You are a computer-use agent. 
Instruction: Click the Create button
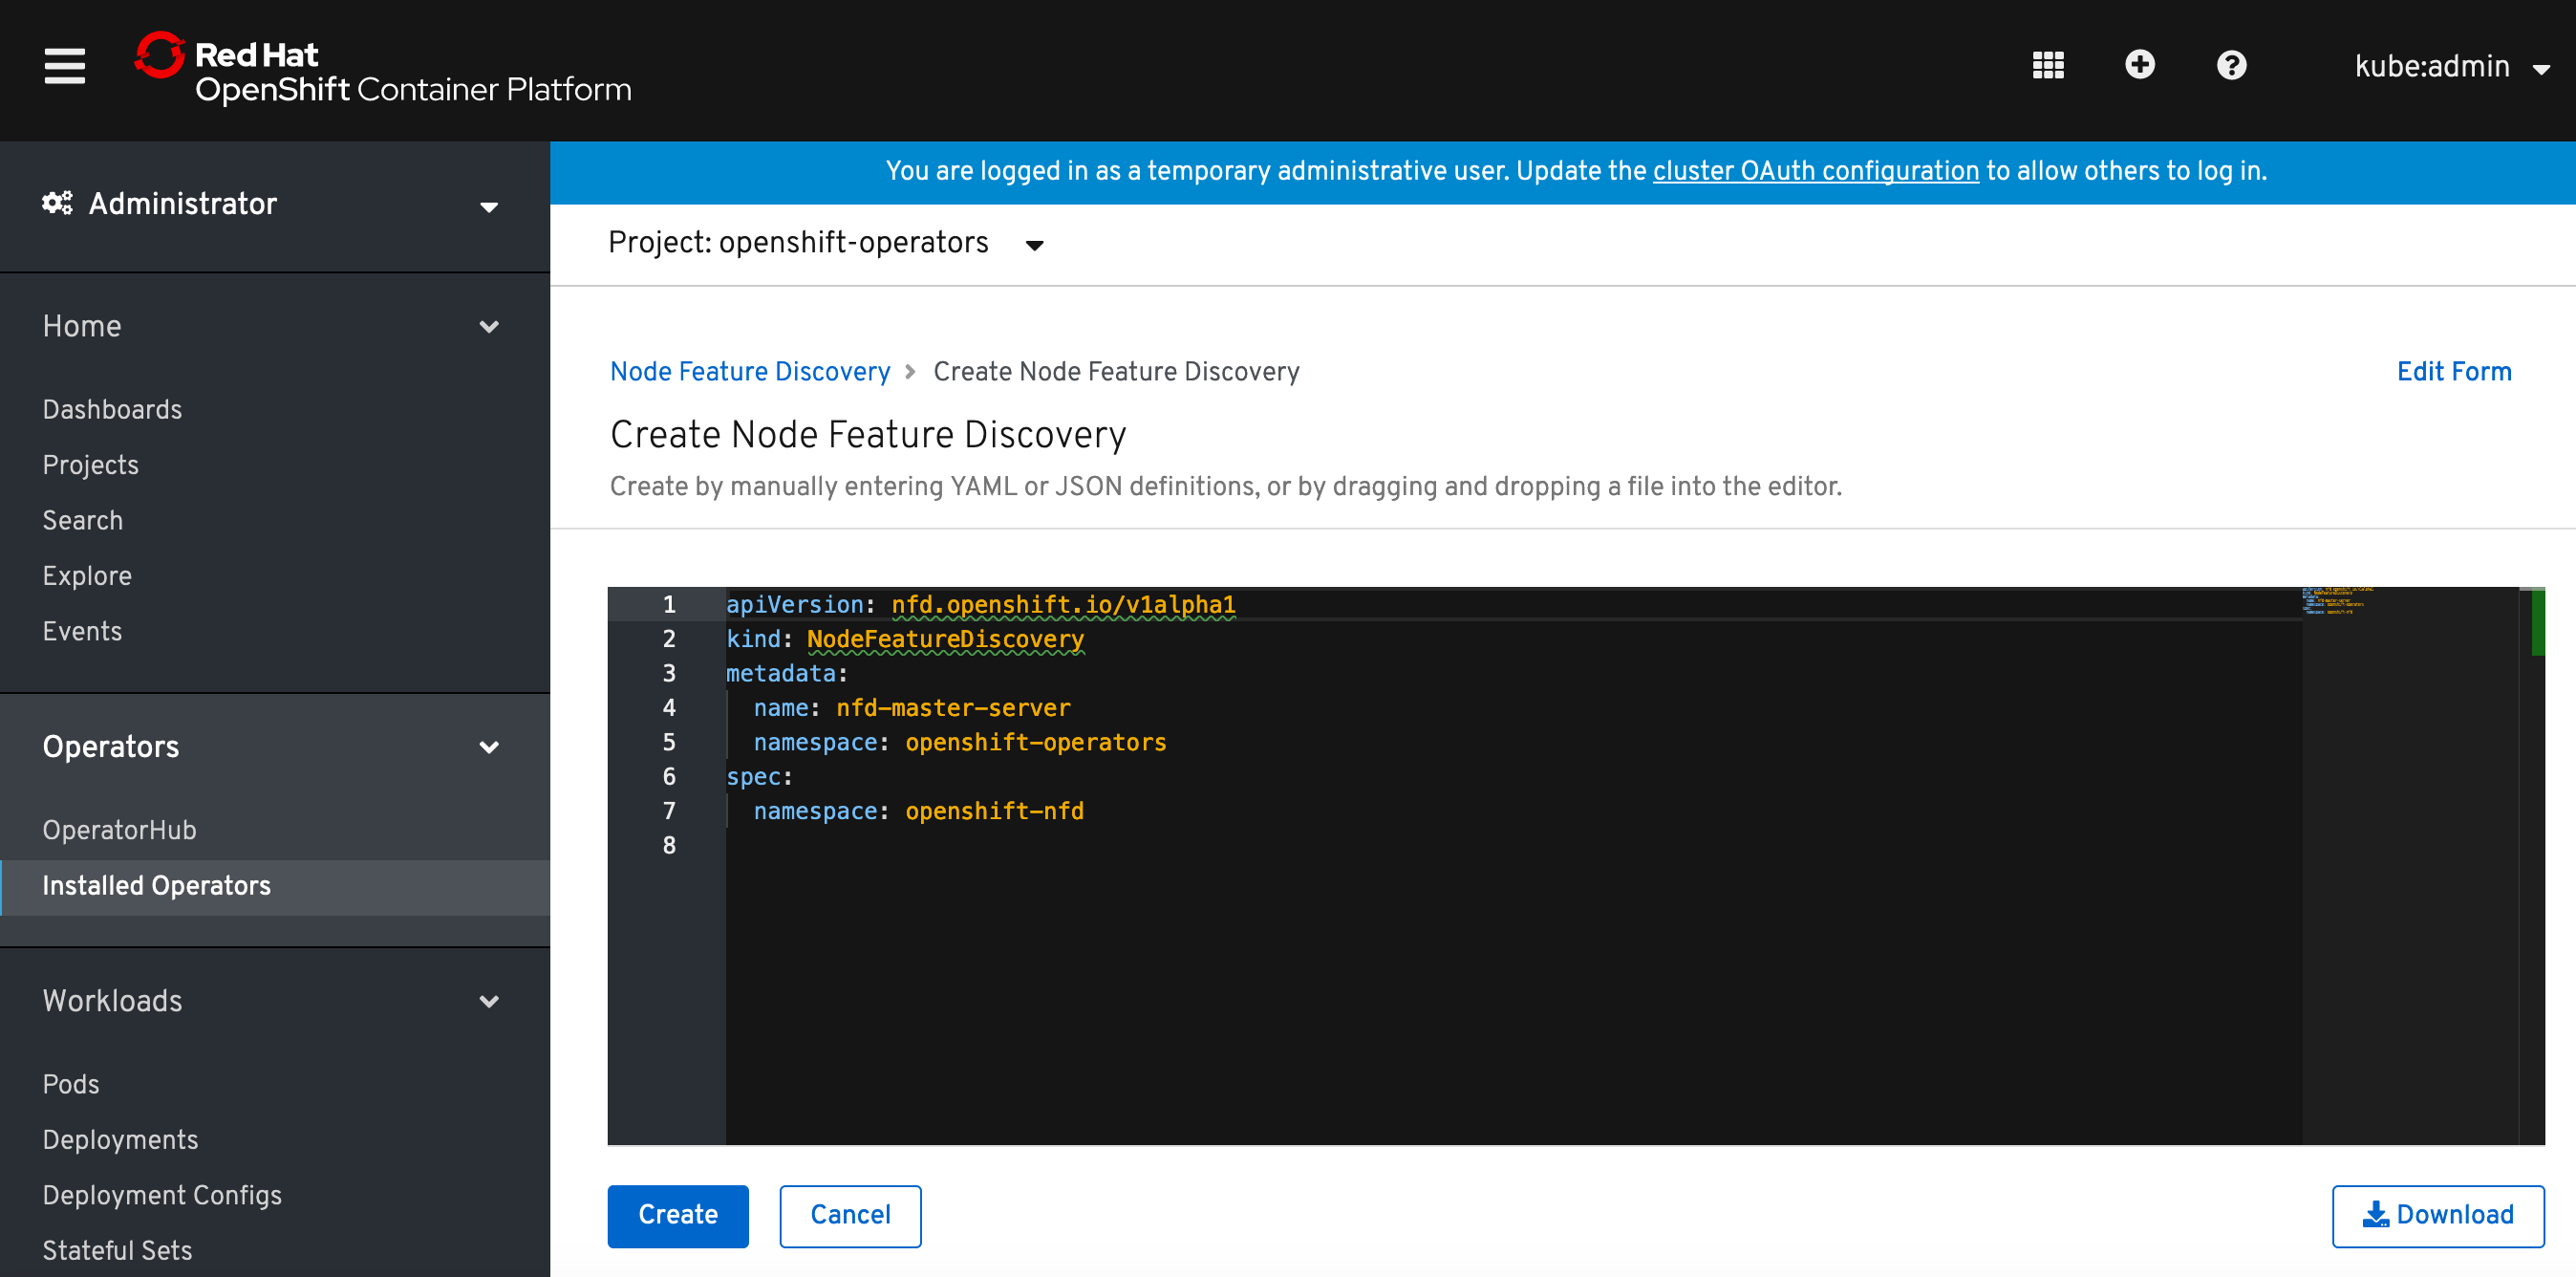[x=677, y=1215]
